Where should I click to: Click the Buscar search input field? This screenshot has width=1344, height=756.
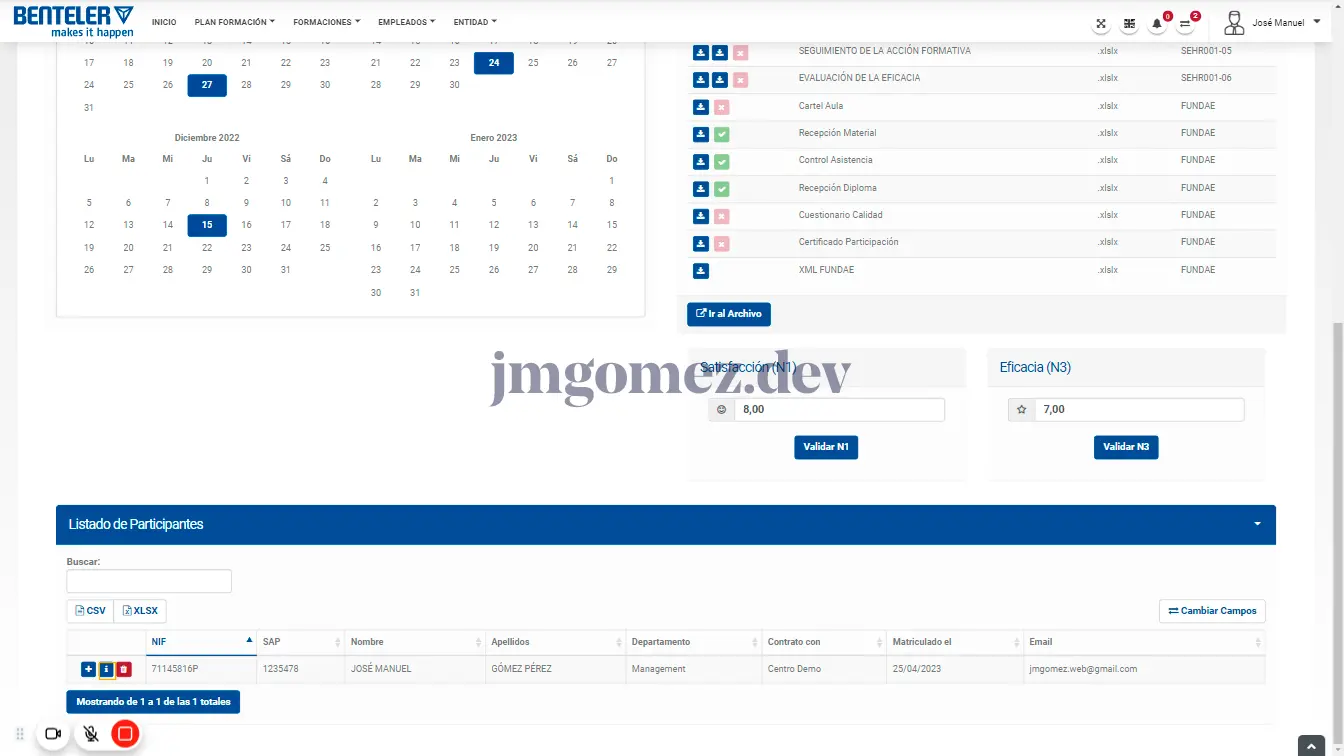[149, 581]
